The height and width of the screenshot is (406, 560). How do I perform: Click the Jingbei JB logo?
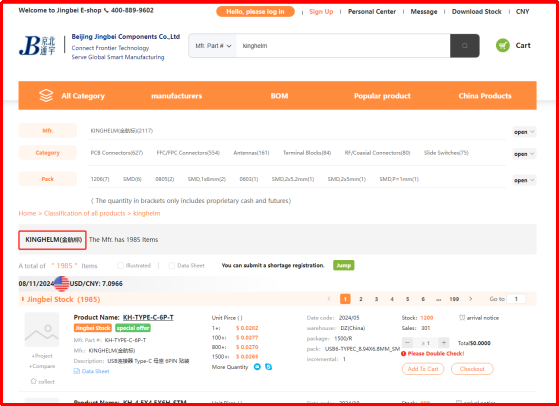click(x=37, y=46)
